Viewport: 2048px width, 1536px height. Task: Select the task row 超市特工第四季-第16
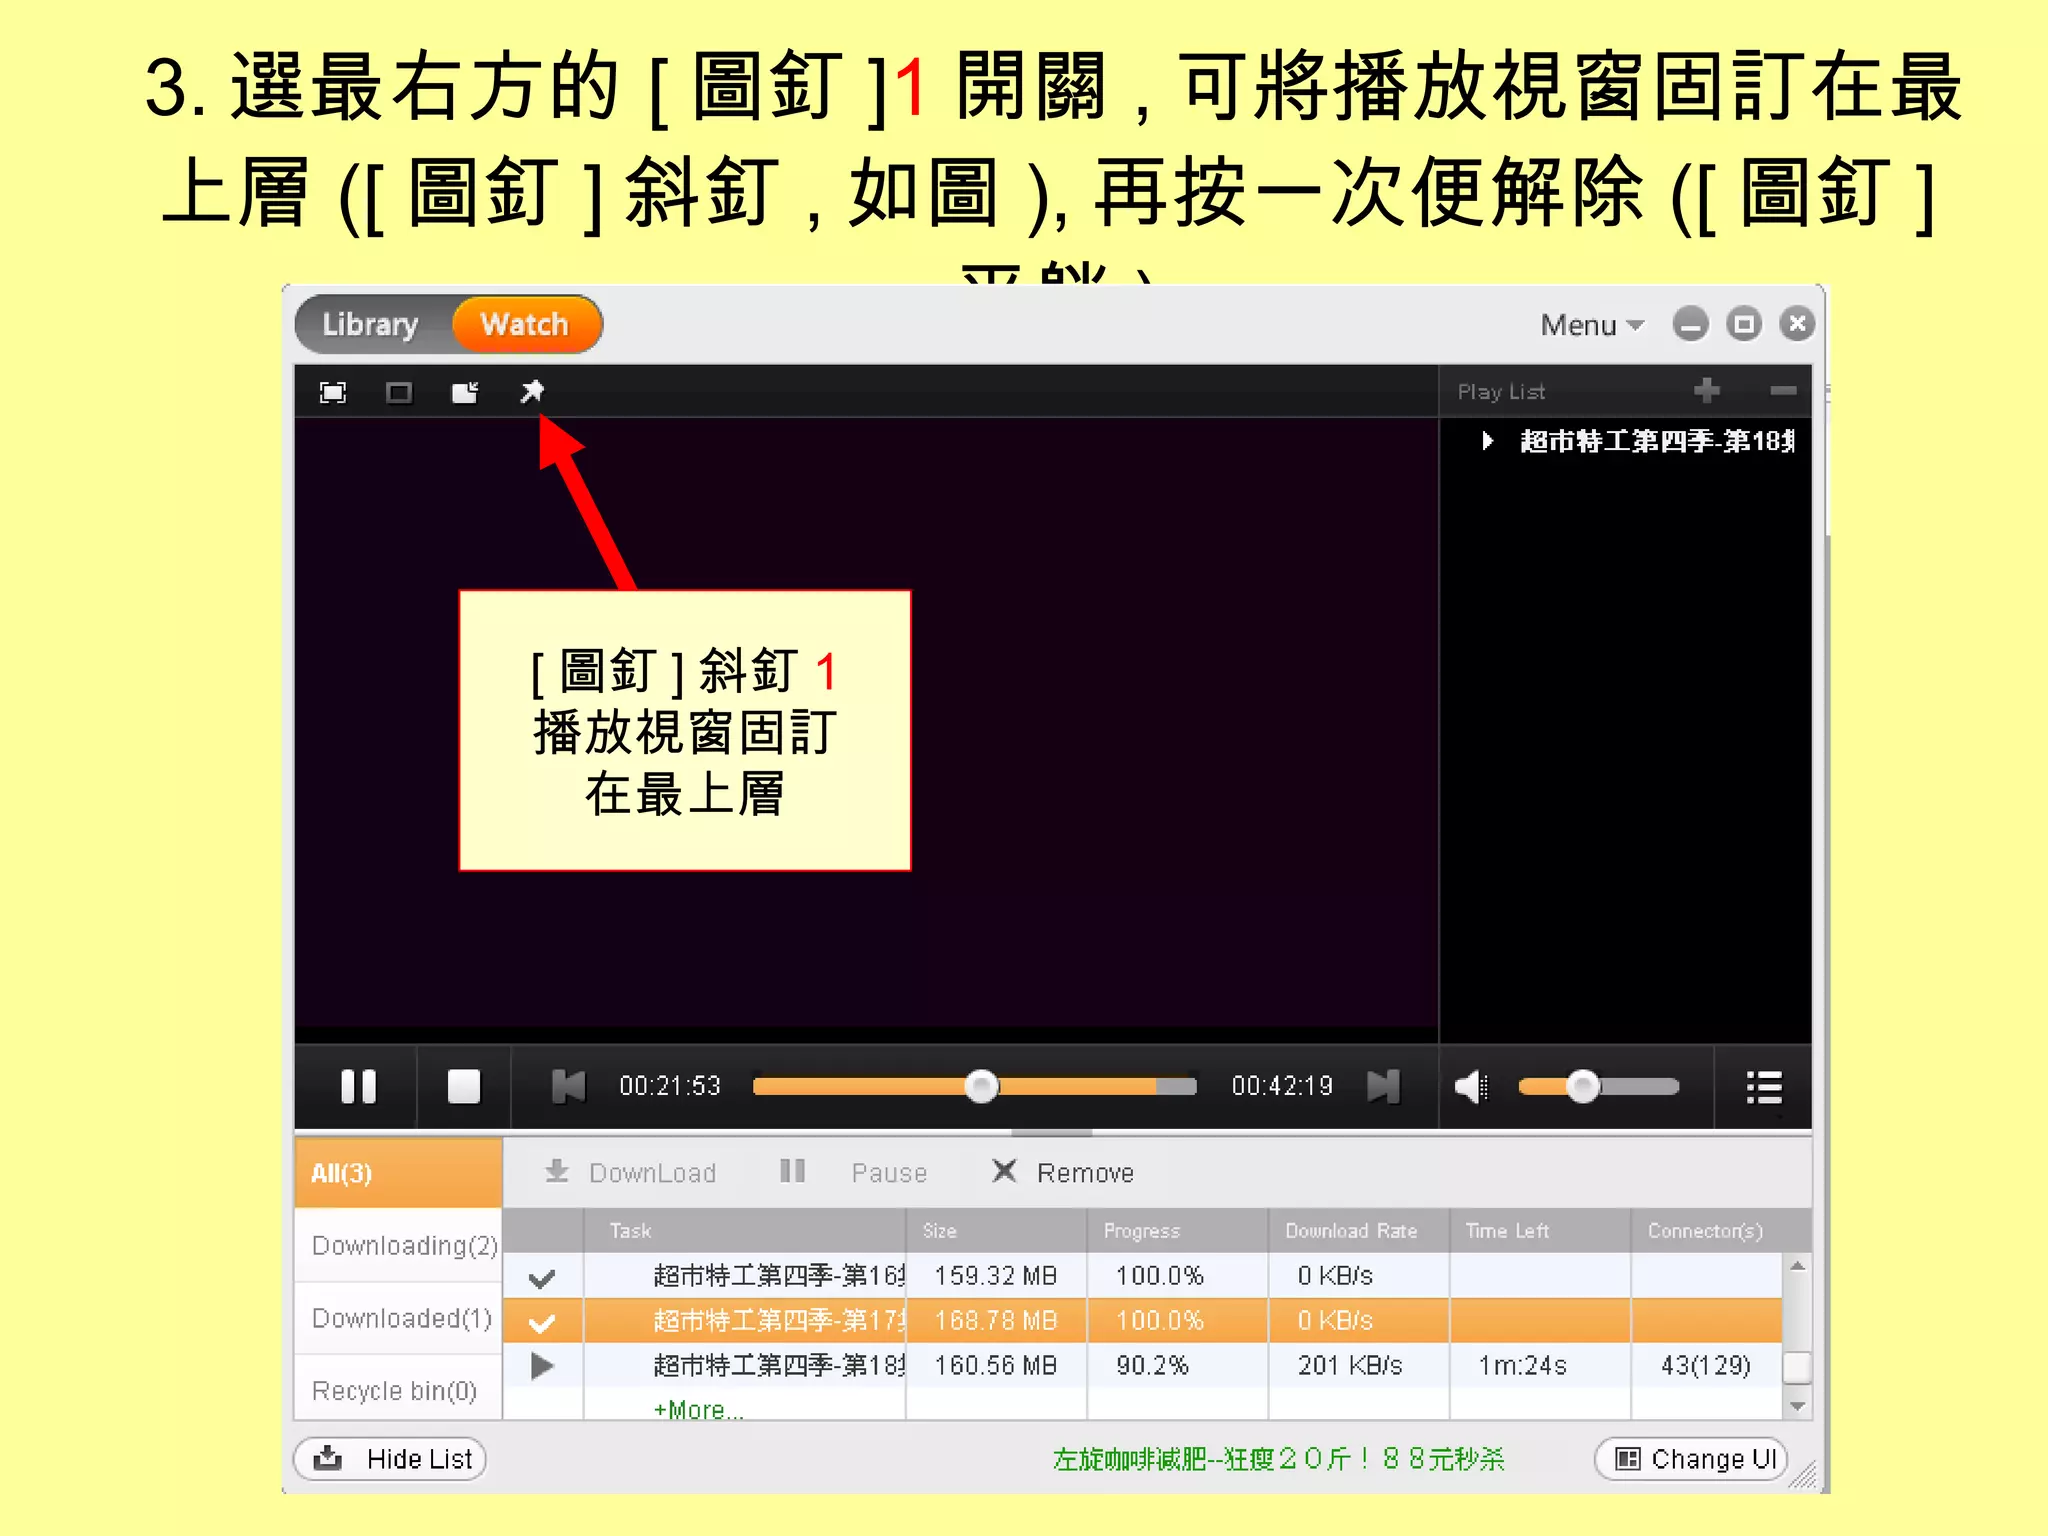coord(1142,1276)
